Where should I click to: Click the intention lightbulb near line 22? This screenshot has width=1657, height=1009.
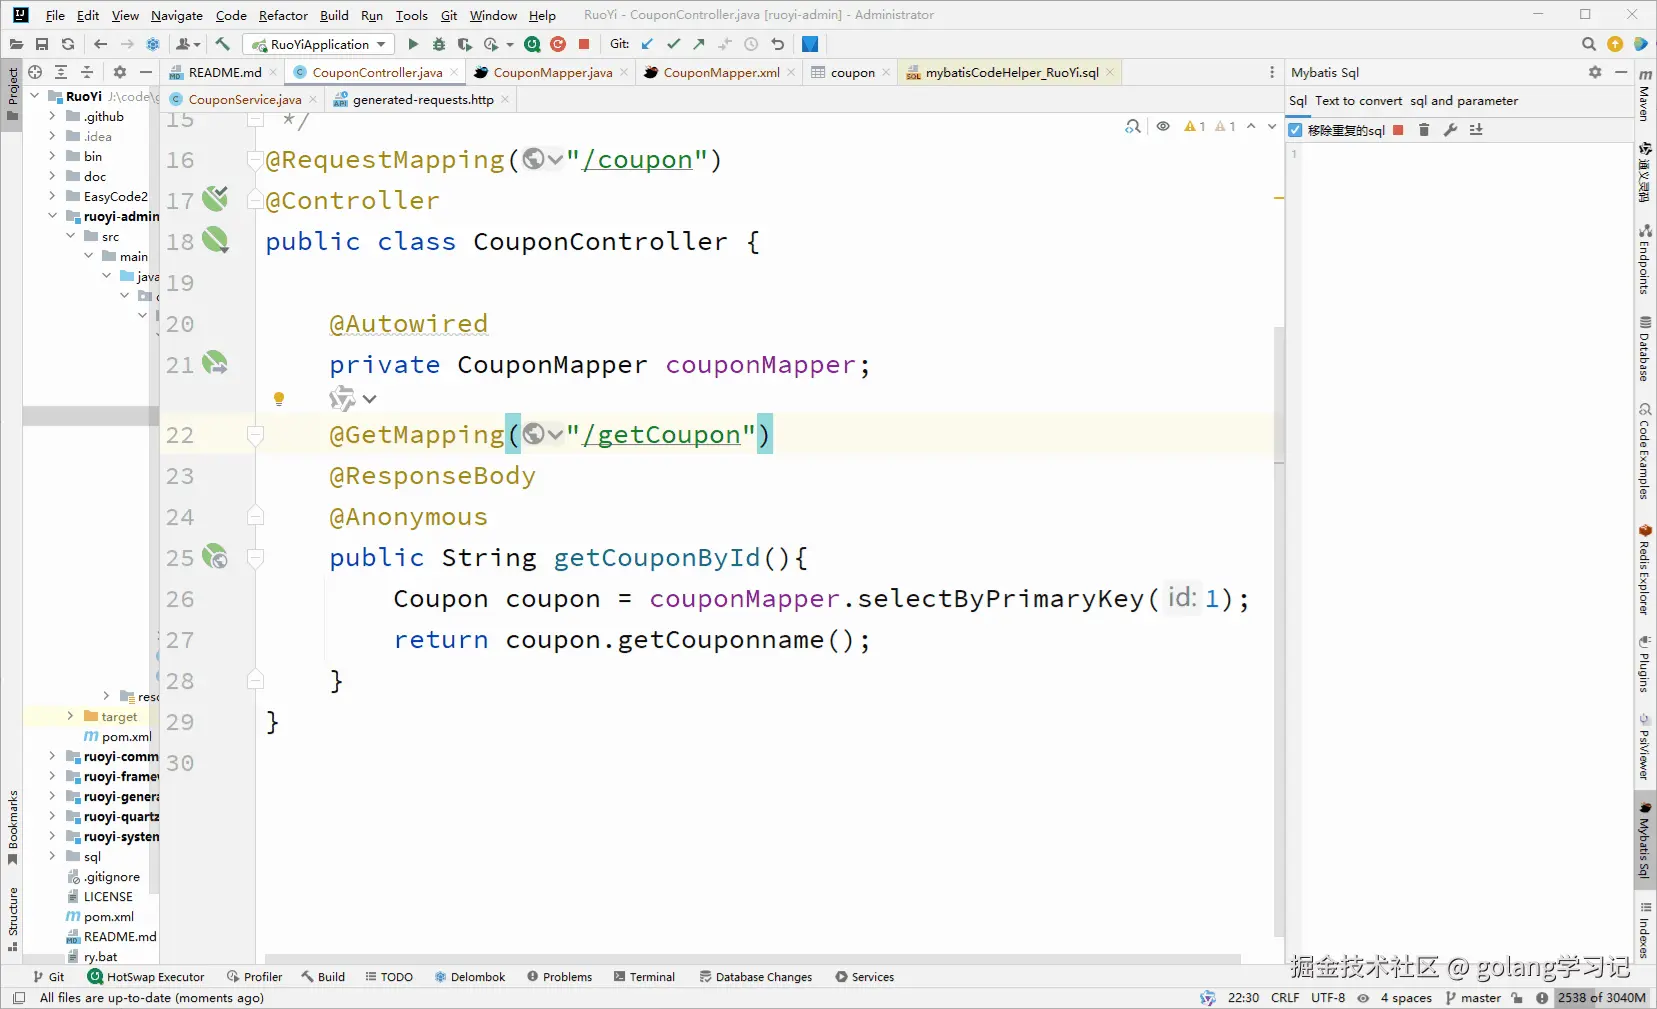coord(279,399)
